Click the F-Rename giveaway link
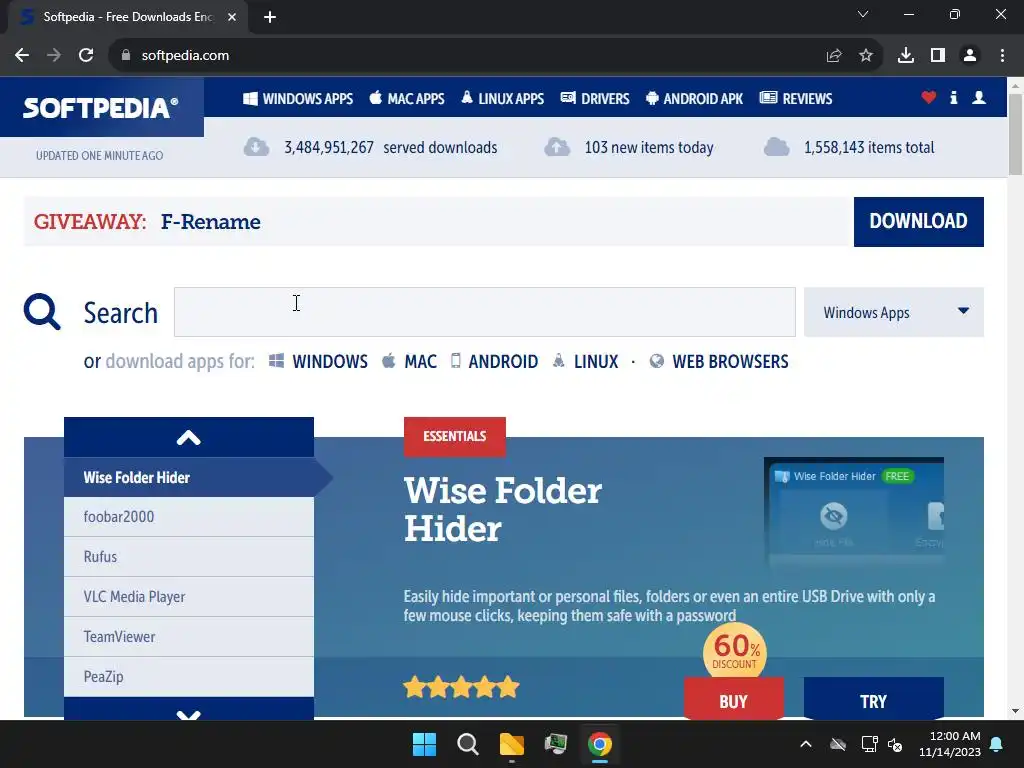 pyautogui.click(x=210, y=222)
